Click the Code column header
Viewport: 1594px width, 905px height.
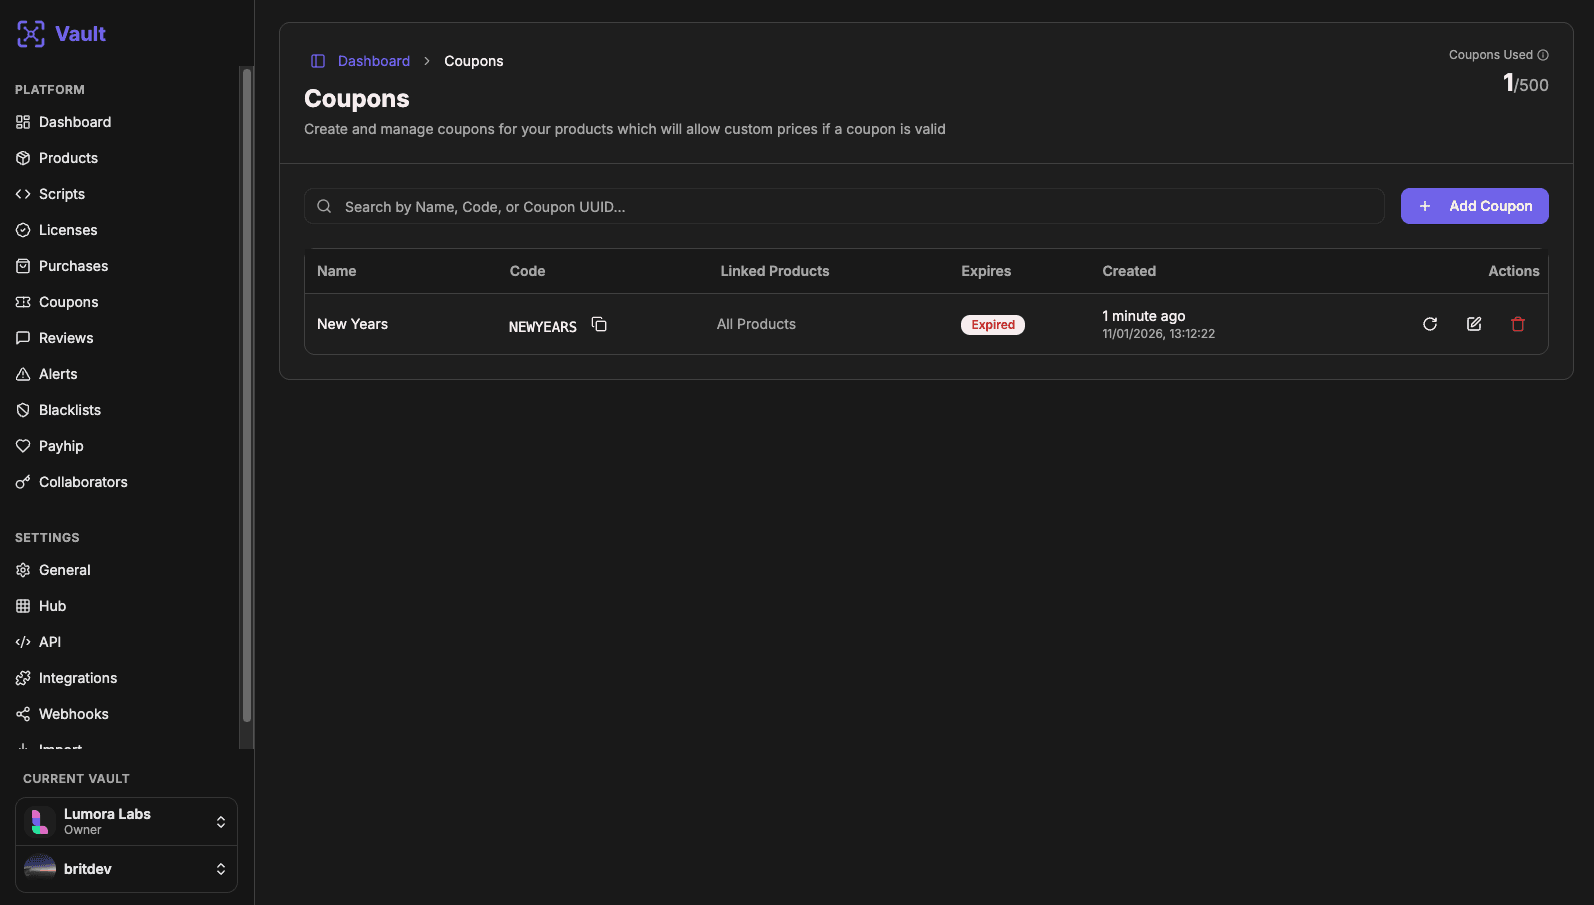click(x=528, y=271)
